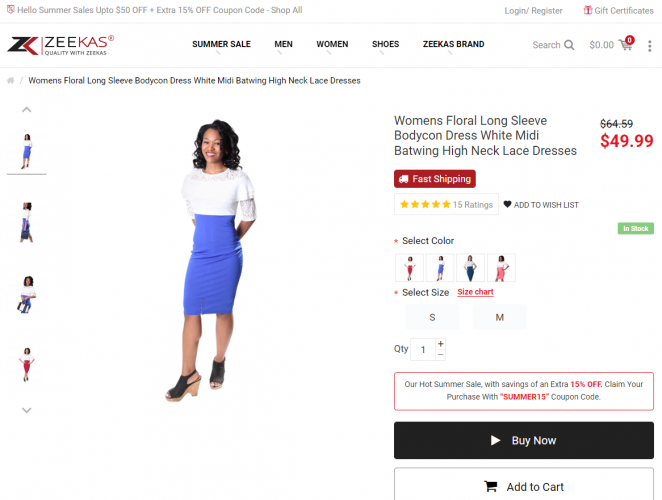662x500 pixels.
Task: Select size M option
Action: pos(499,317)
